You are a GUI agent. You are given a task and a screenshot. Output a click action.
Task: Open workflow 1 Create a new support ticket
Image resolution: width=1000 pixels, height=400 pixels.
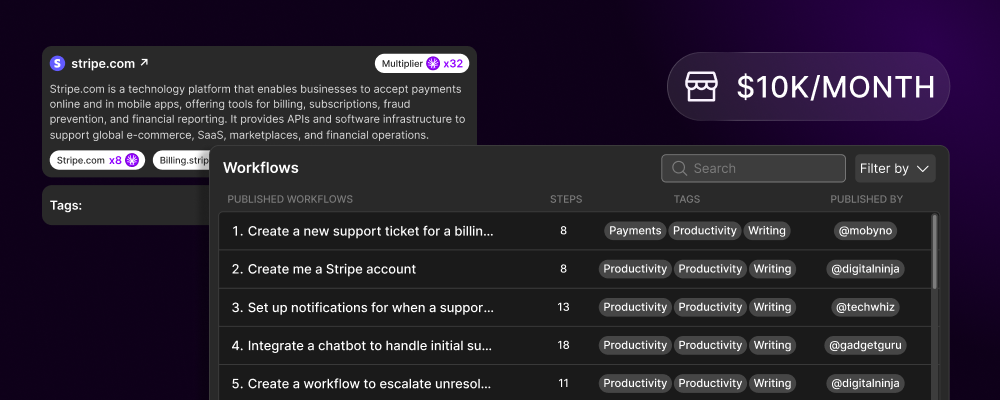[362, 231]
